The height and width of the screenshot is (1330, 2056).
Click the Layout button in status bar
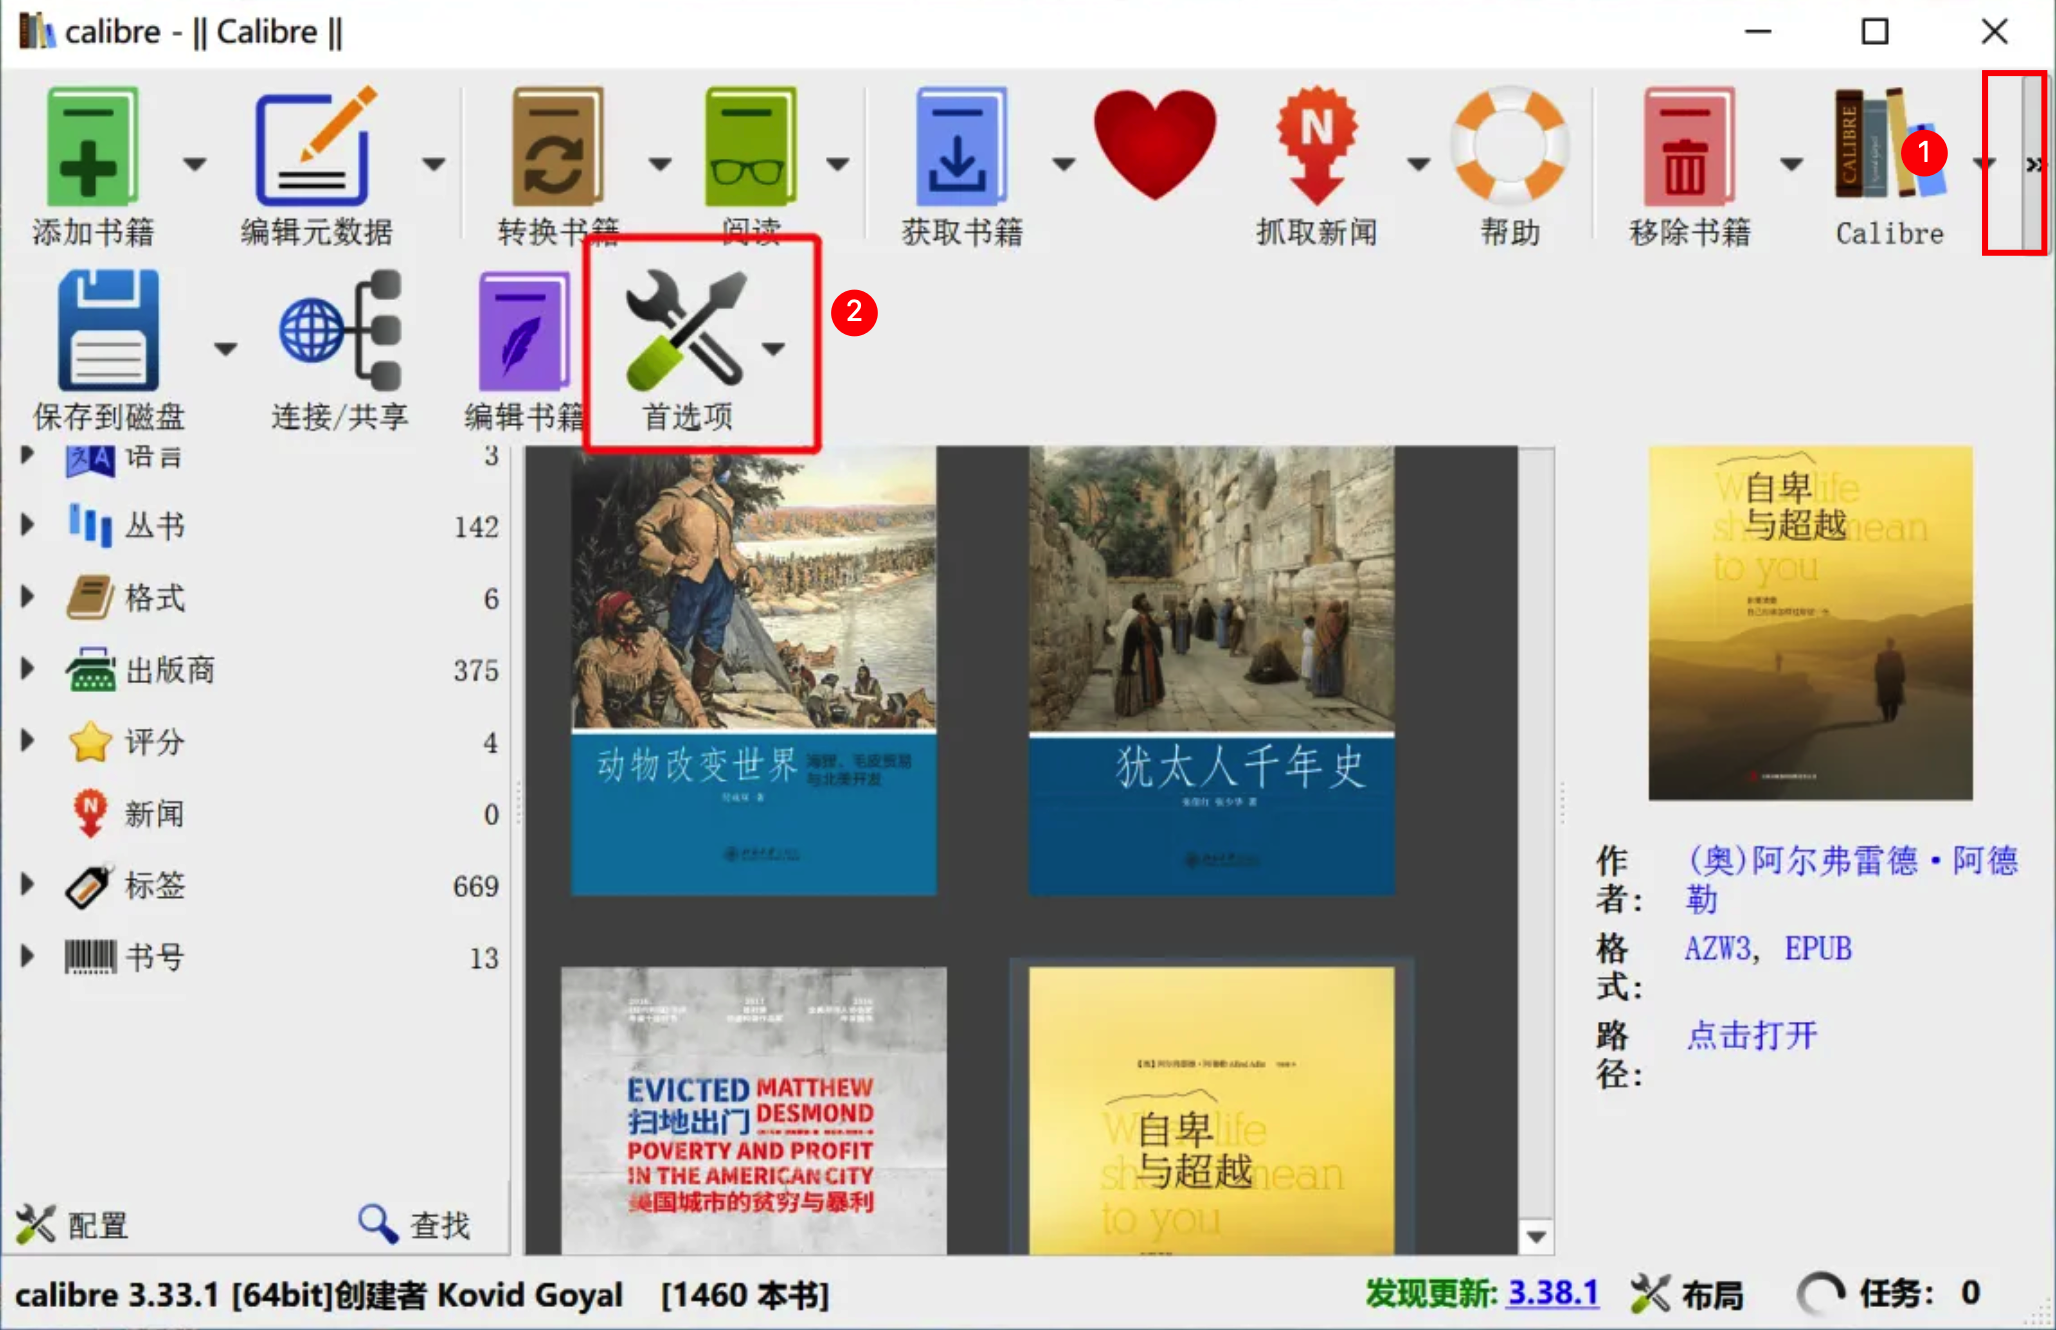pos(1688,1294)
